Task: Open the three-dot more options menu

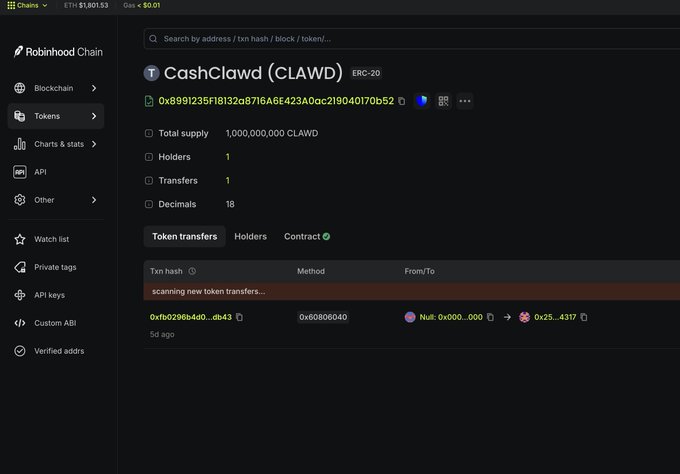Action: click(x=465, y=101)
